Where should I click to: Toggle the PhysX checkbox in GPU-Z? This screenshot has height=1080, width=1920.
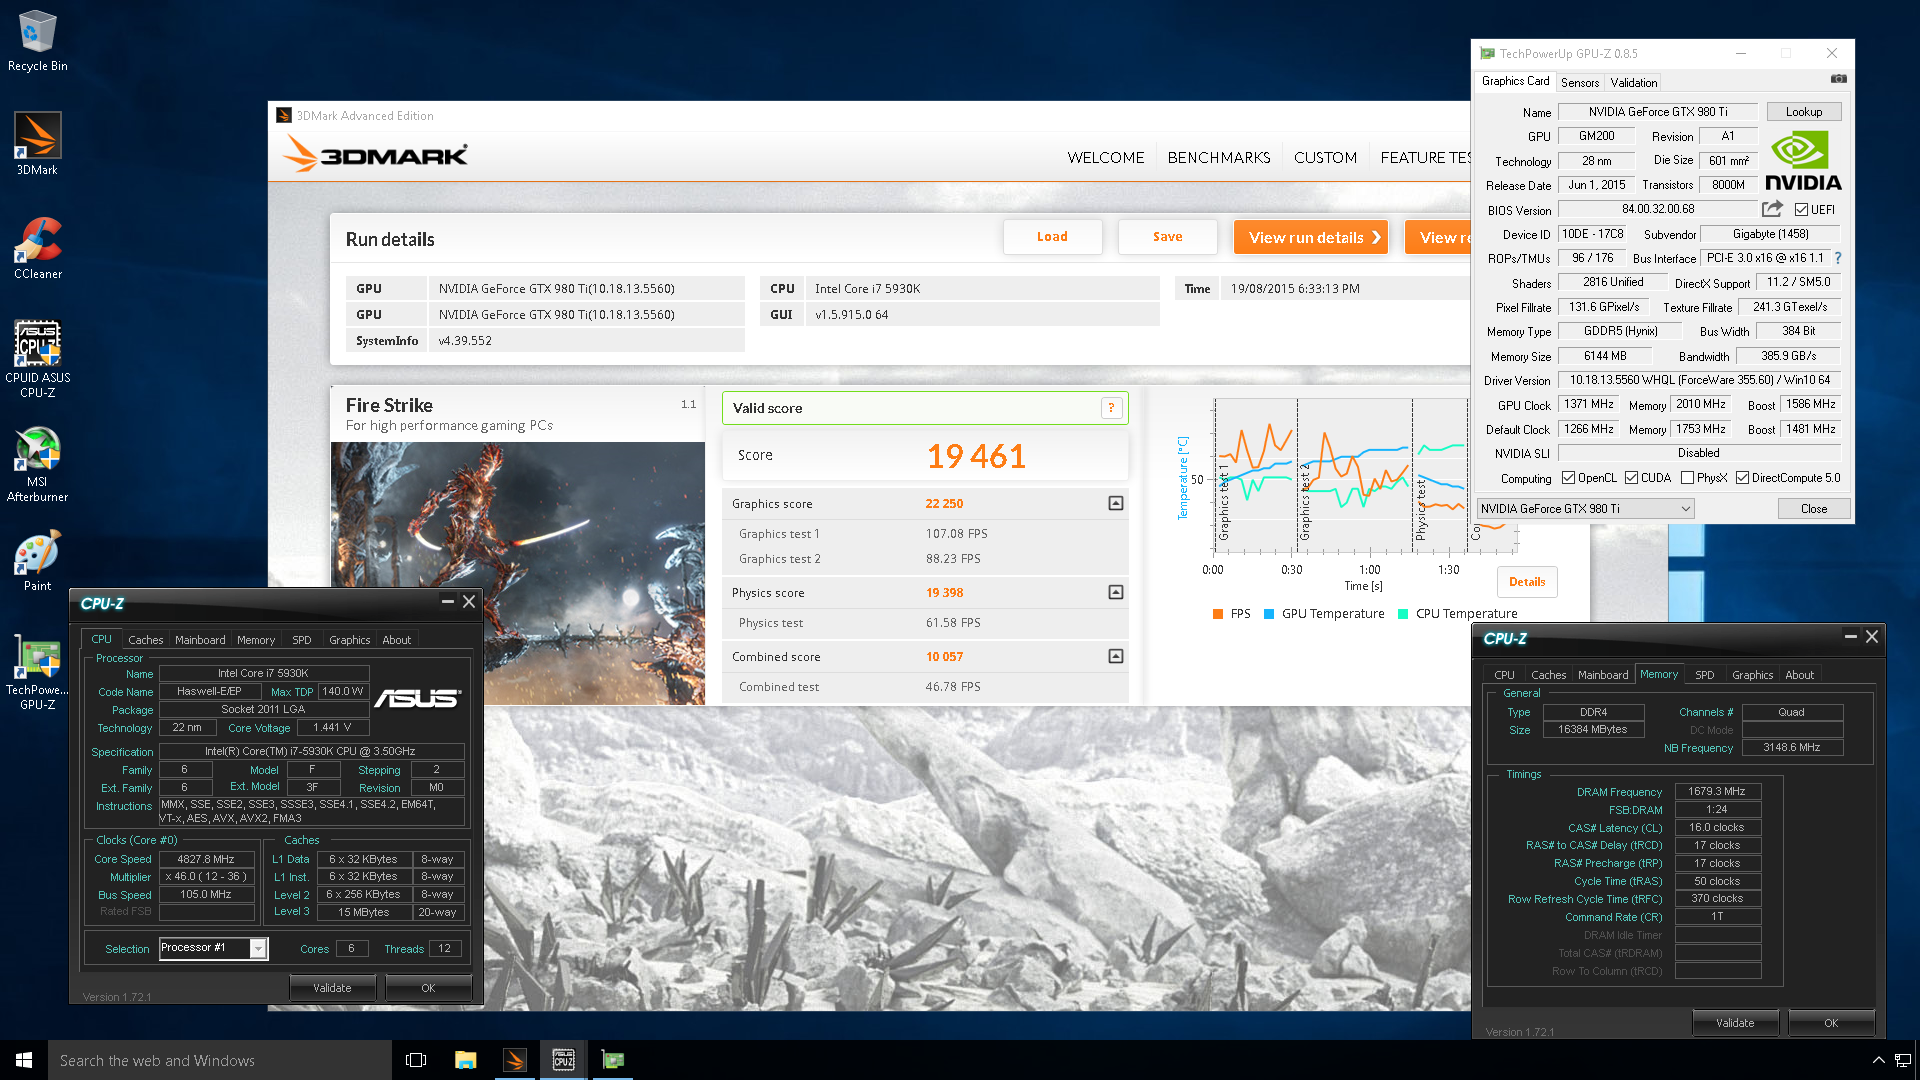[x=1687, y=478]
